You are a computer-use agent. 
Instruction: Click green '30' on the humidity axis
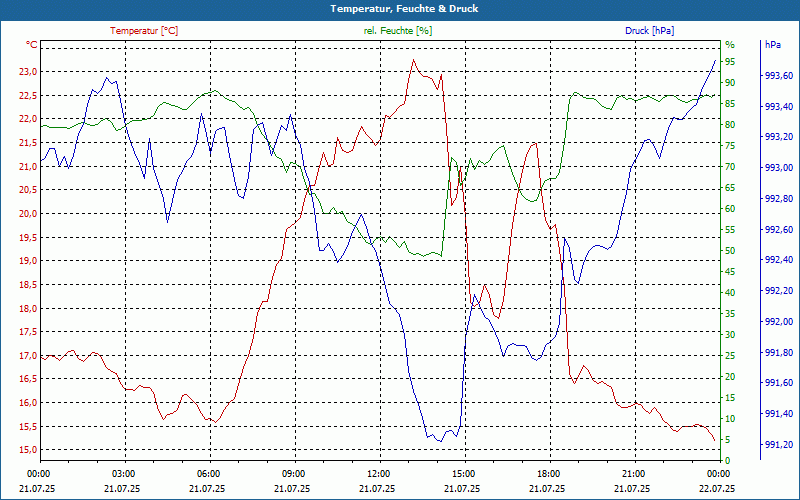(730, 335)
